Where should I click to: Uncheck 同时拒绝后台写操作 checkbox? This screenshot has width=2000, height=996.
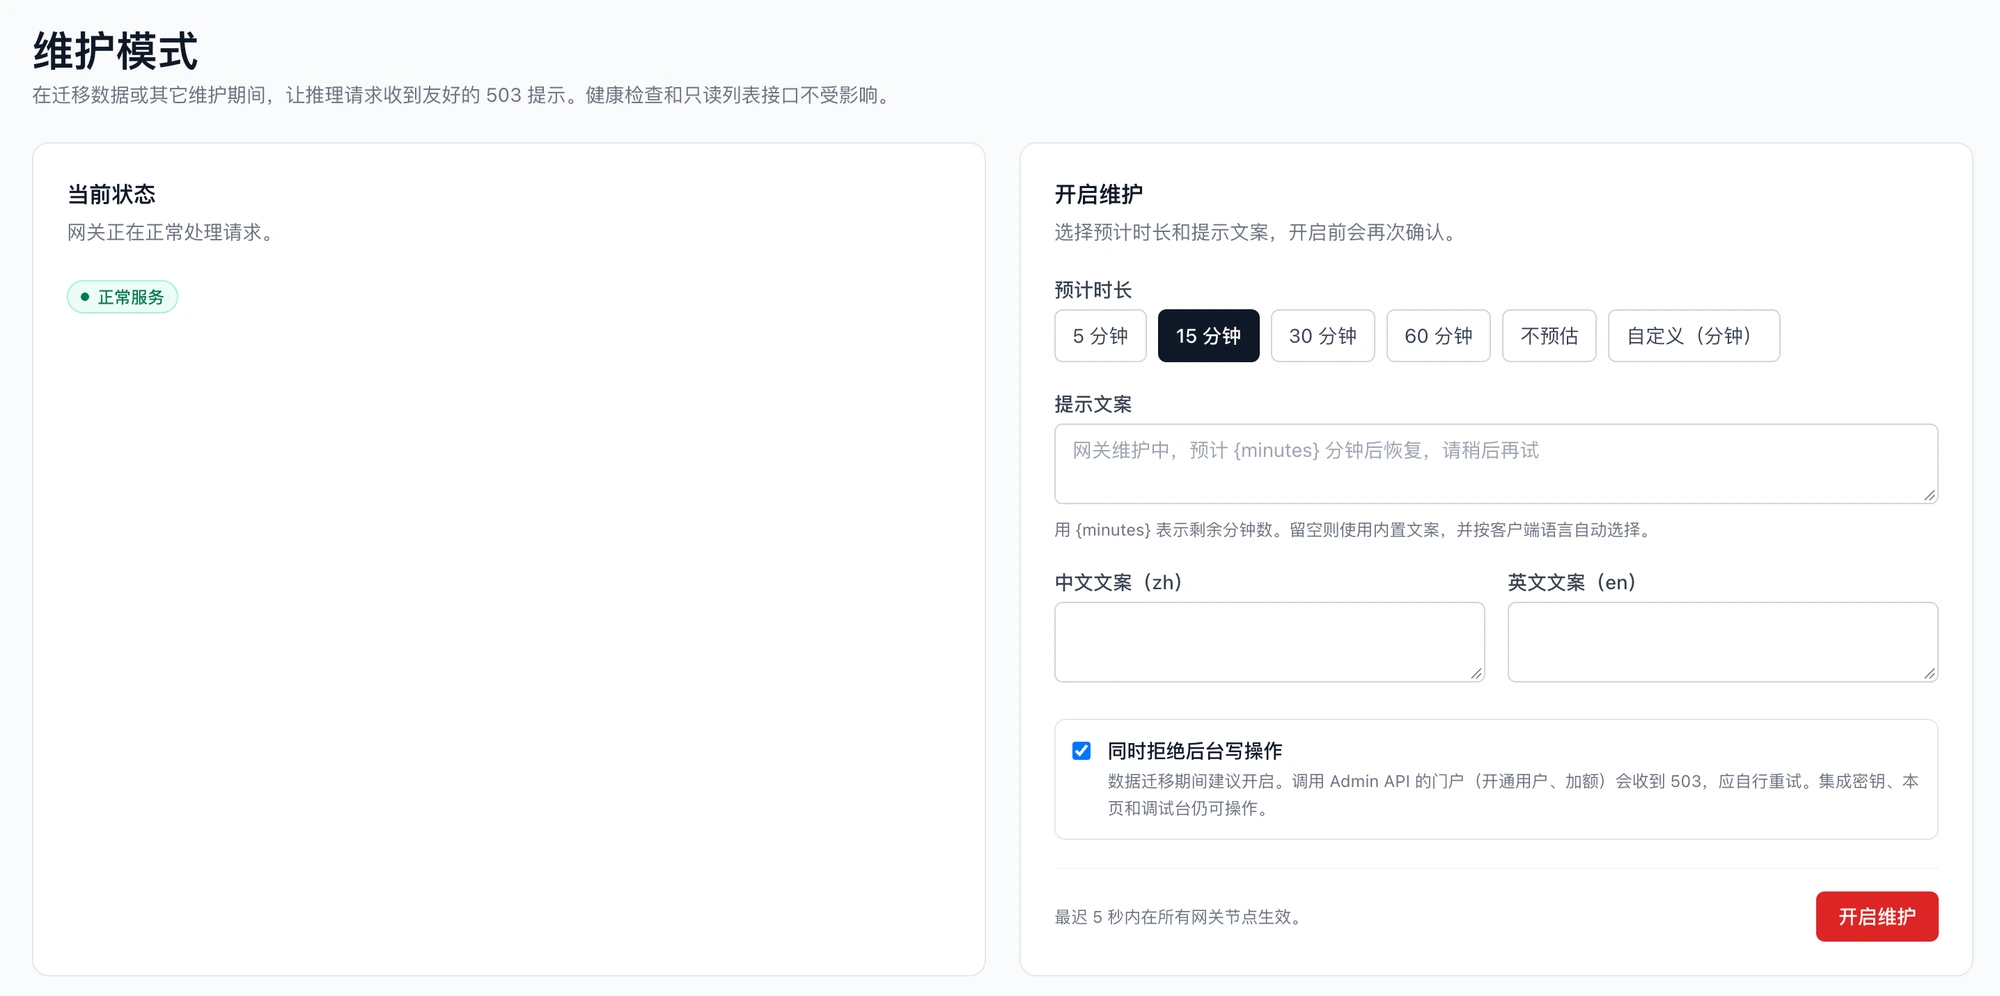(x=1081, y=751)
